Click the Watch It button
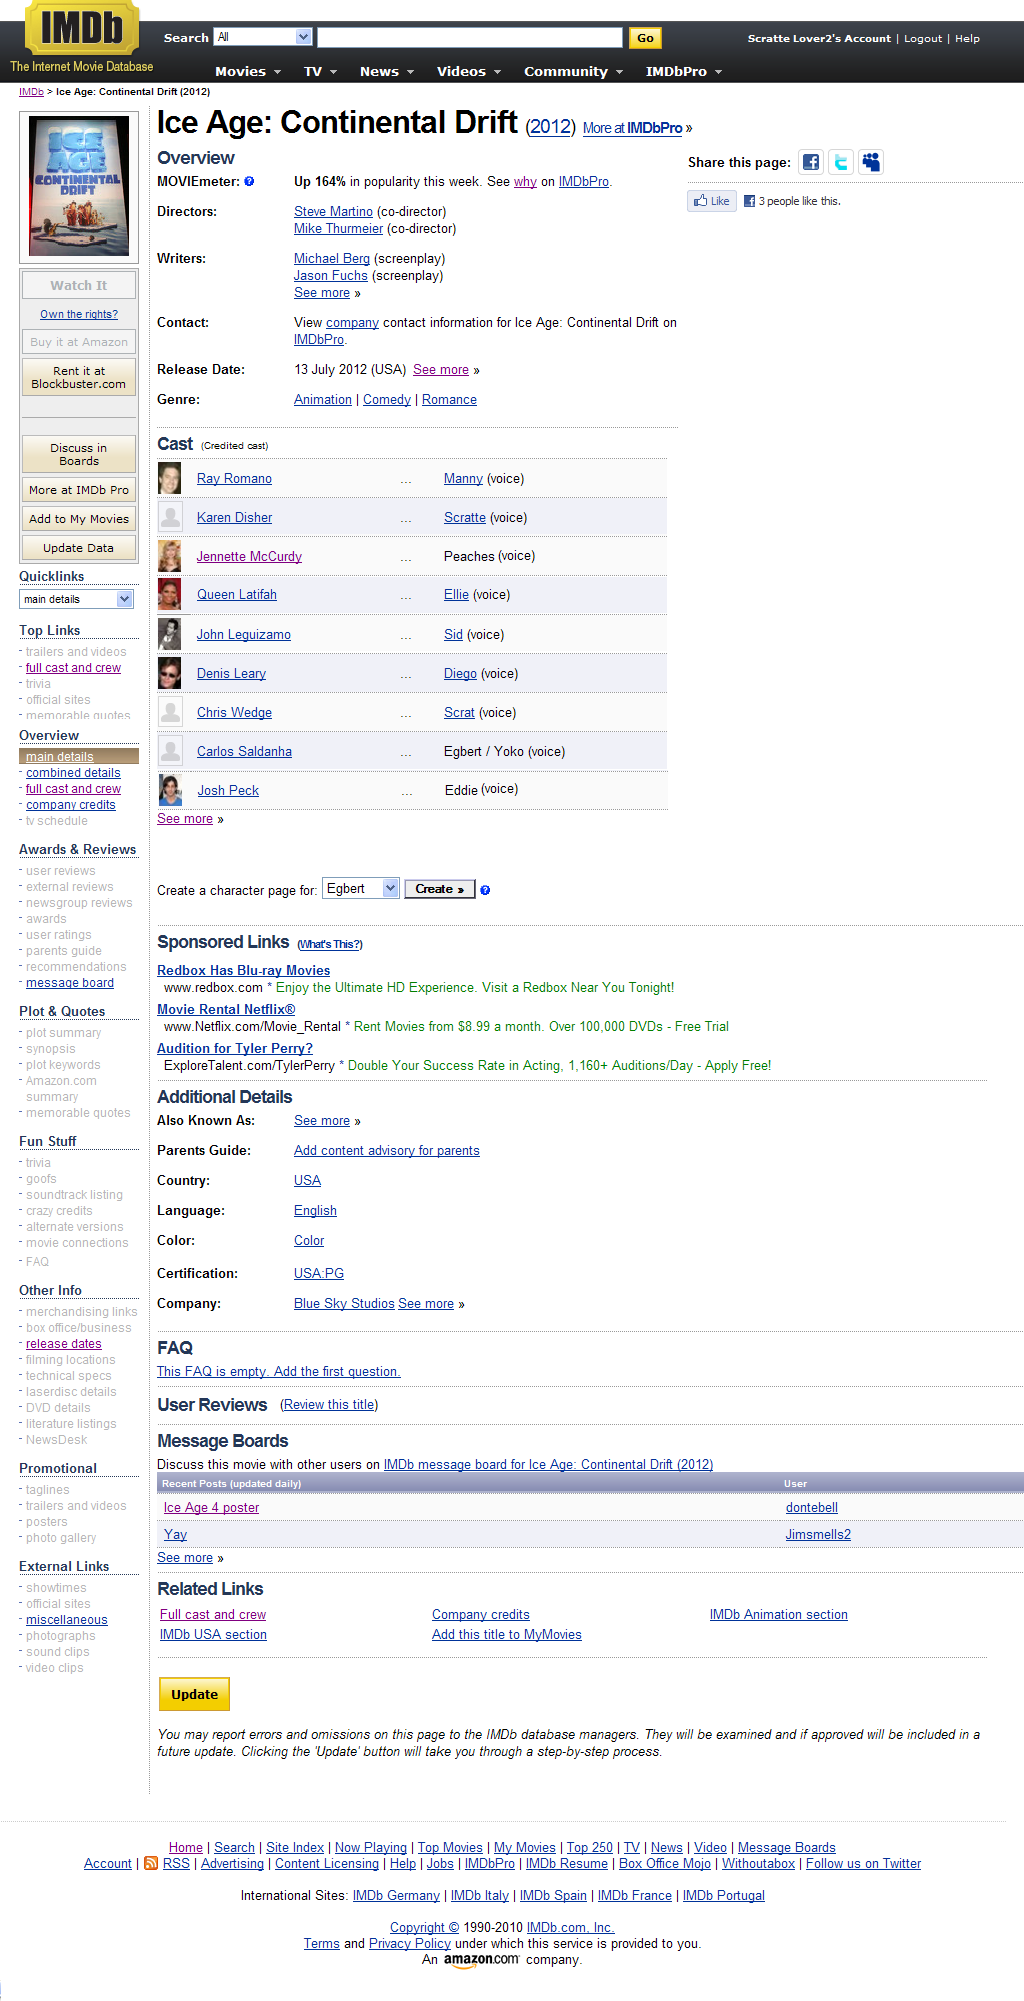 point(79,285)
